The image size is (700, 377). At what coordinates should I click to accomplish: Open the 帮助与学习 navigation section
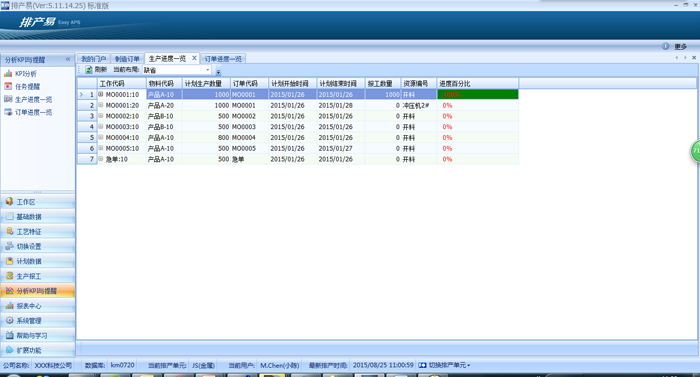point(38,335)
